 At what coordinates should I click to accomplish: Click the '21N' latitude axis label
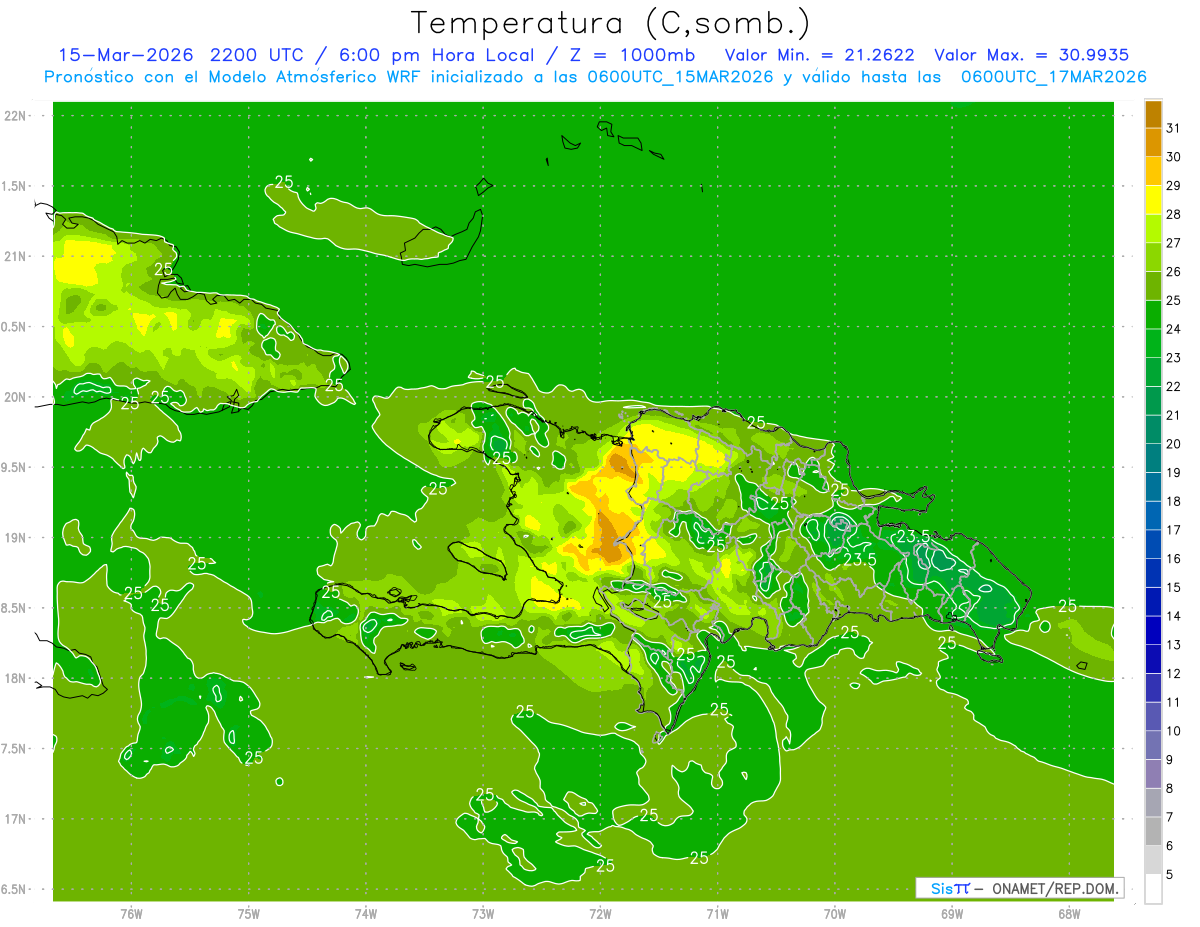tap(17, 256)
